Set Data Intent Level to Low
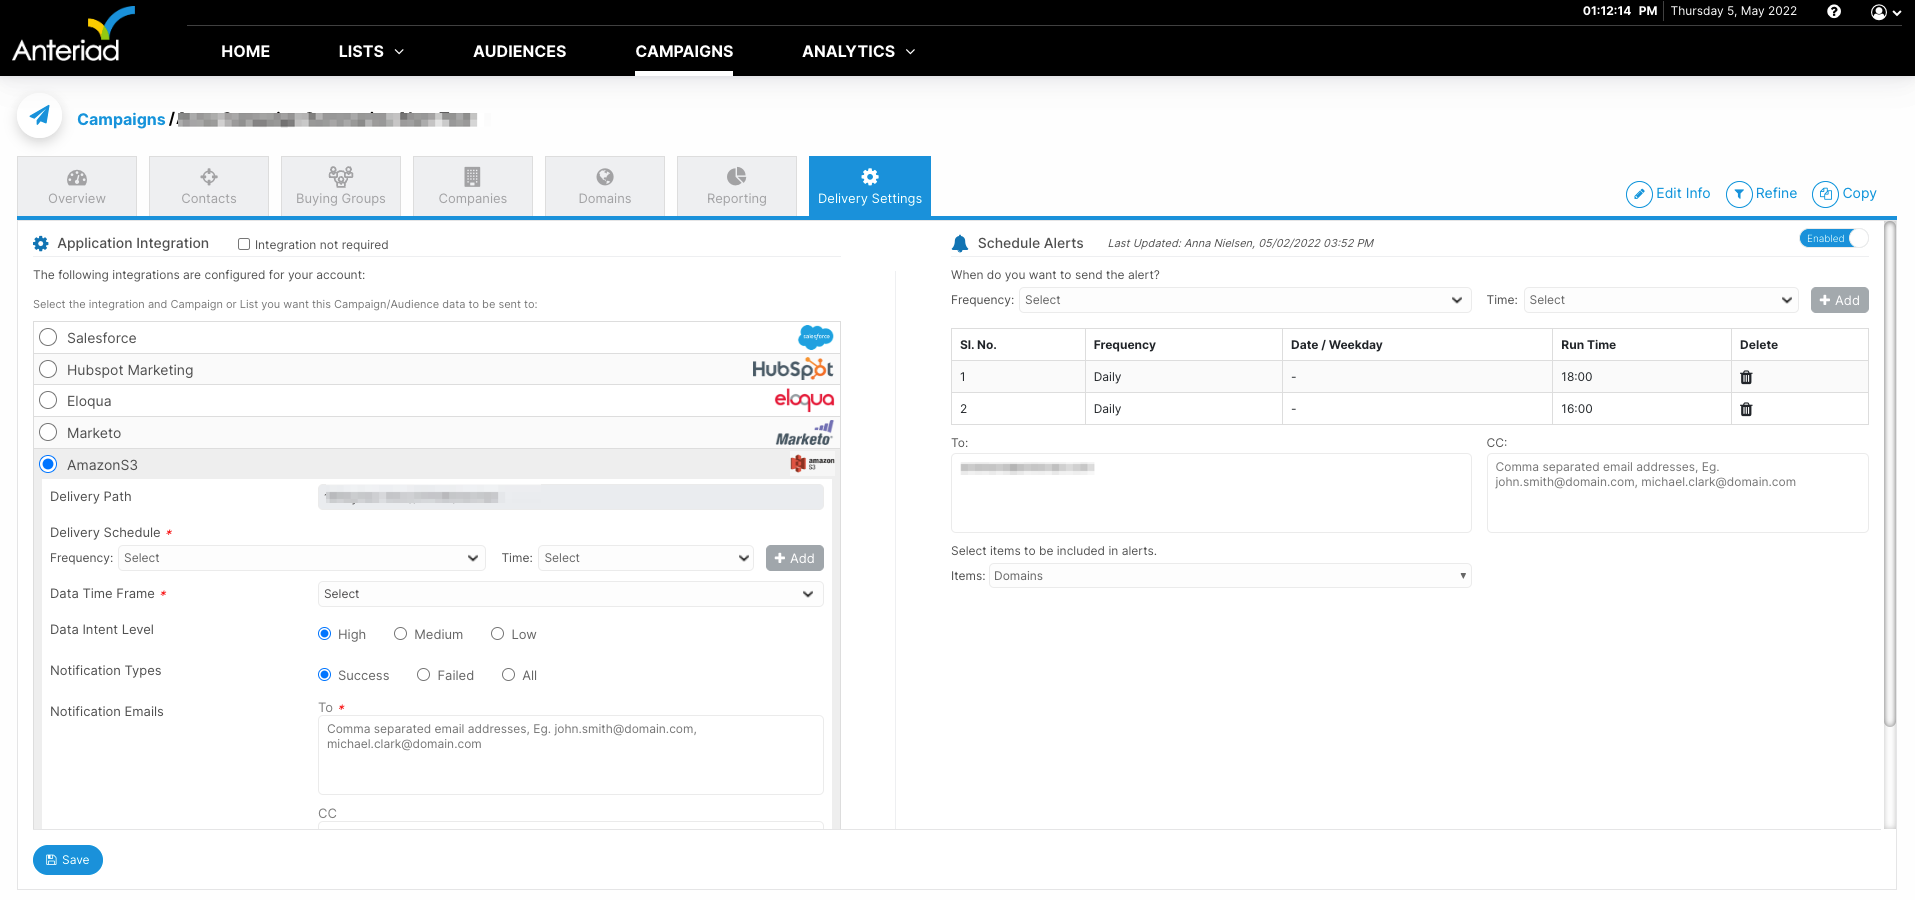 497,634
